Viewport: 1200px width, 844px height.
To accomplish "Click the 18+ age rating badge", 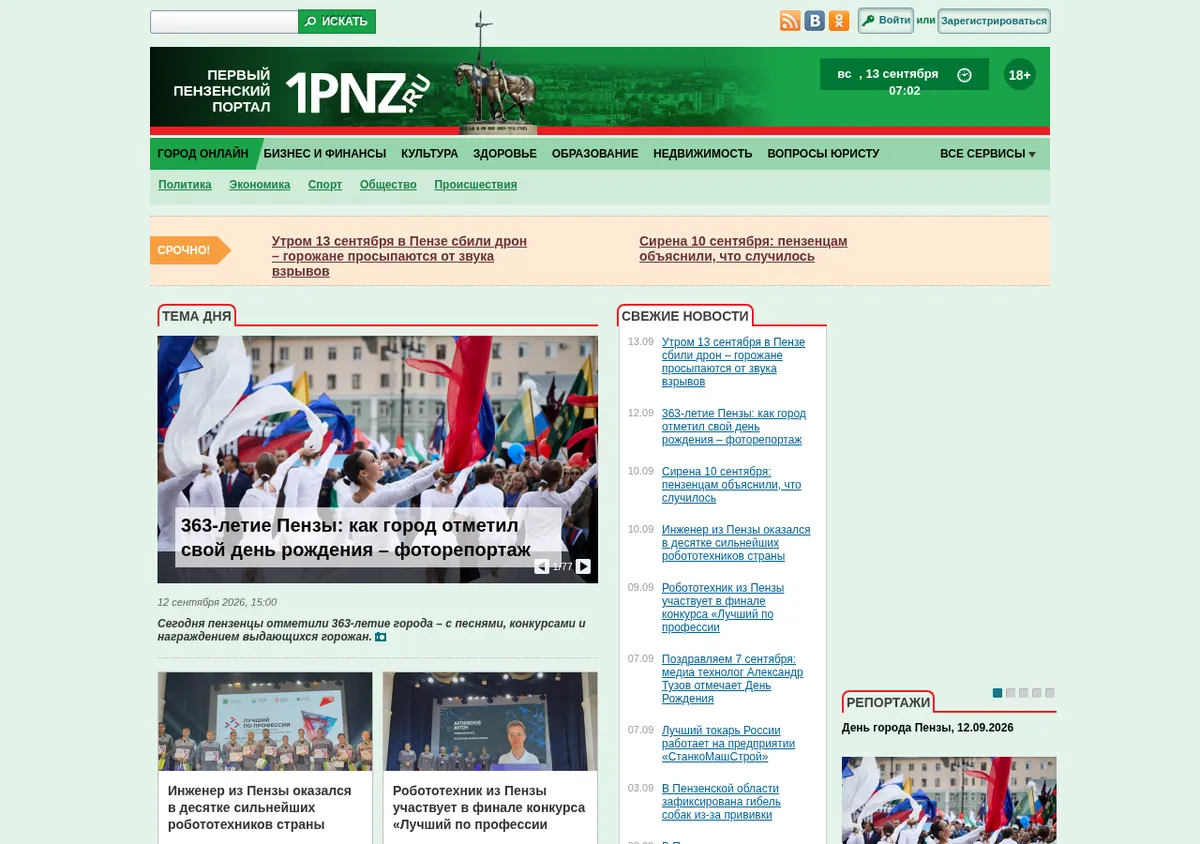I will [x=1020, y=75].
